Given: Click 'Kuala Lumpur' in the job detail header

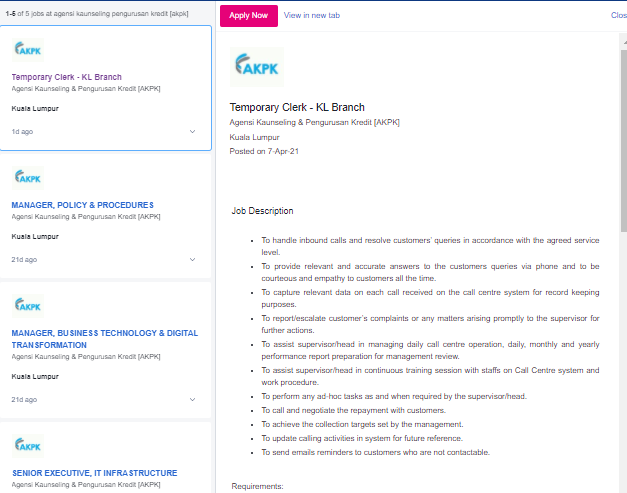Looking at the screenshot, I should click(x=254, y=137).
